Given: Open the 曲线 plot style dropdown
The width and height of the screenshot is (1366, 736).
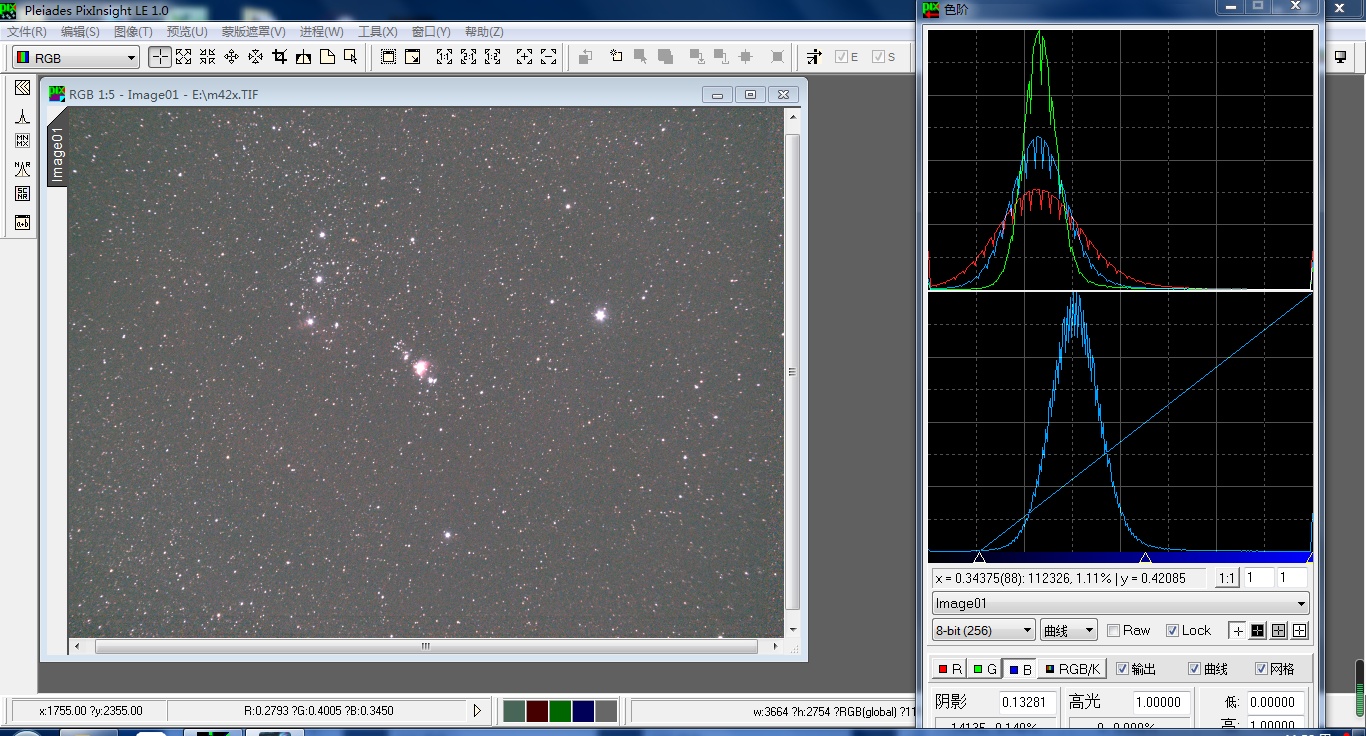Looking at the screenshot, I should coord(1069,631).
